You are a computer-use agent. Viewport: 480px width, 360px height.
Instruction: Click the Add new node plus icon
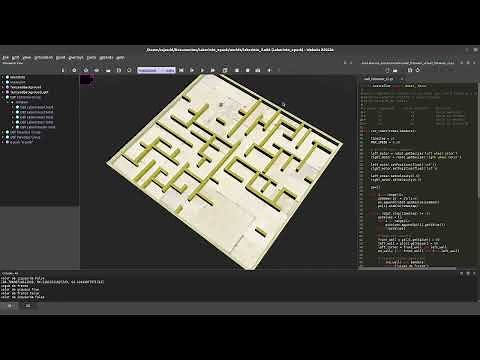tap(74, 70)
